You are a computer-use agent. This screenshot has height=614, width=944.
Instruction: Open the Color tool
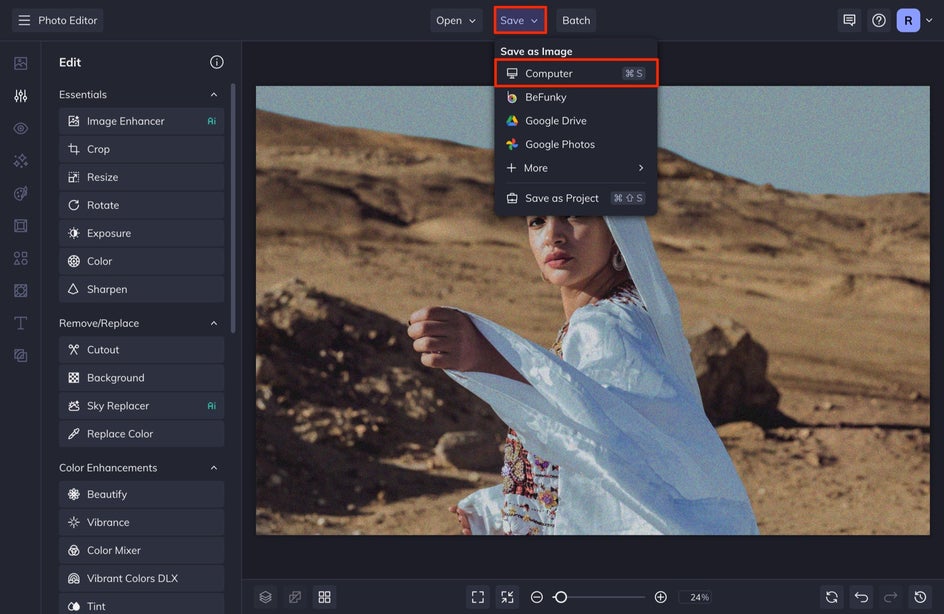click(141, 261)
